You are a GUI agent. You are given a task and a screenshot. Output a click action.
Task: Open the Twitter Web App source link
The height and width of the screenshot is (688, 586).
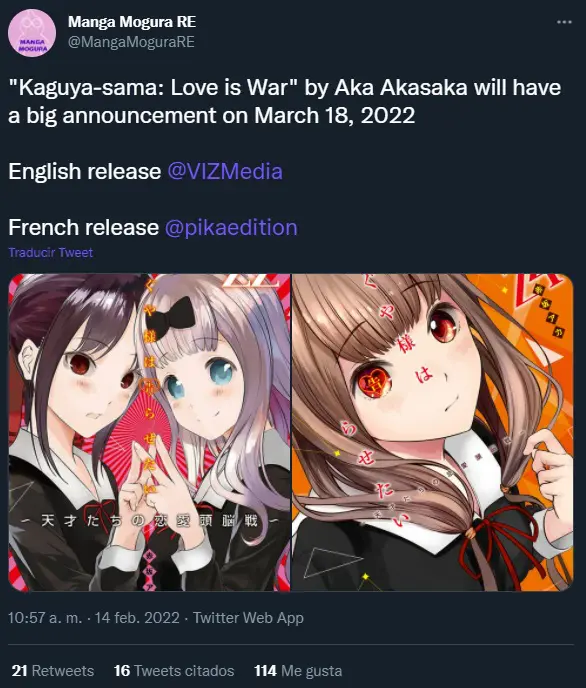point(248,618)
